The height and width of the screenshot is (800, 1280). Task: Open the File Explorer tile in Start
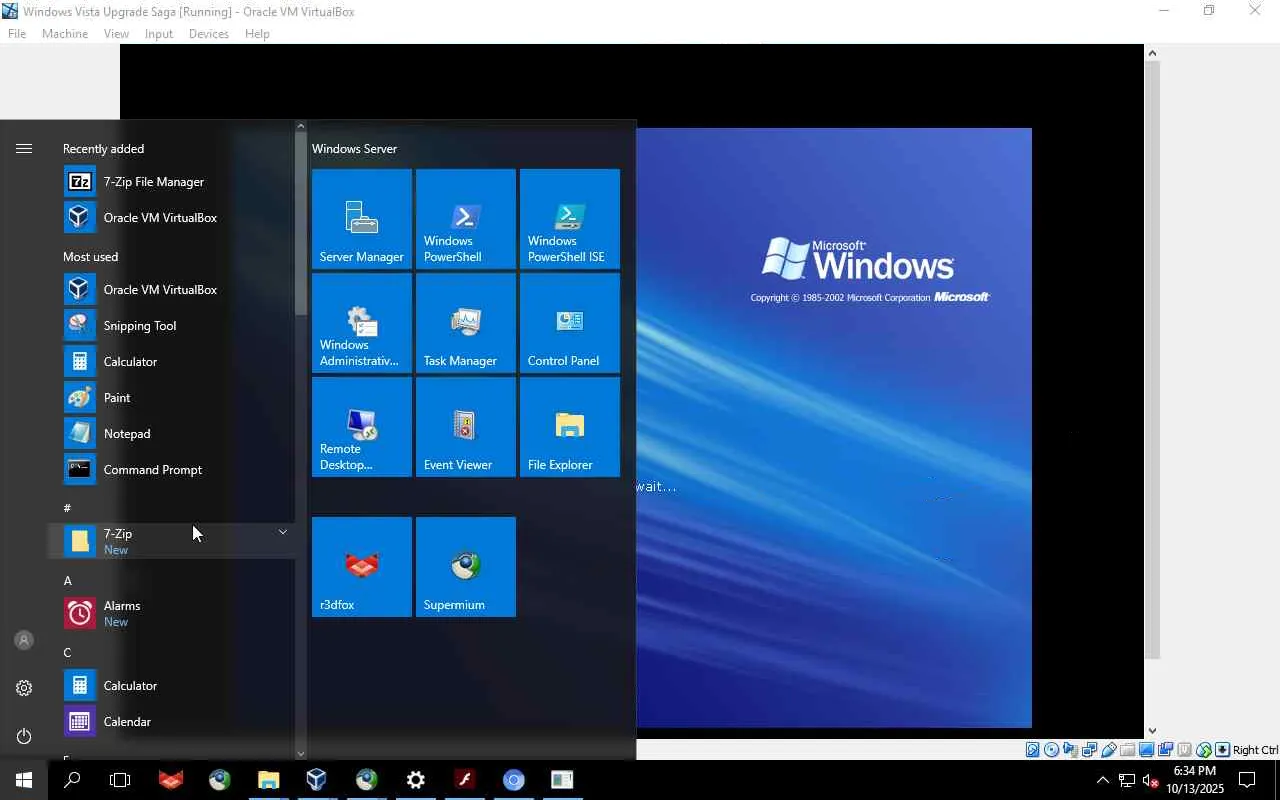pyautogui.click(x=570, y=427)
